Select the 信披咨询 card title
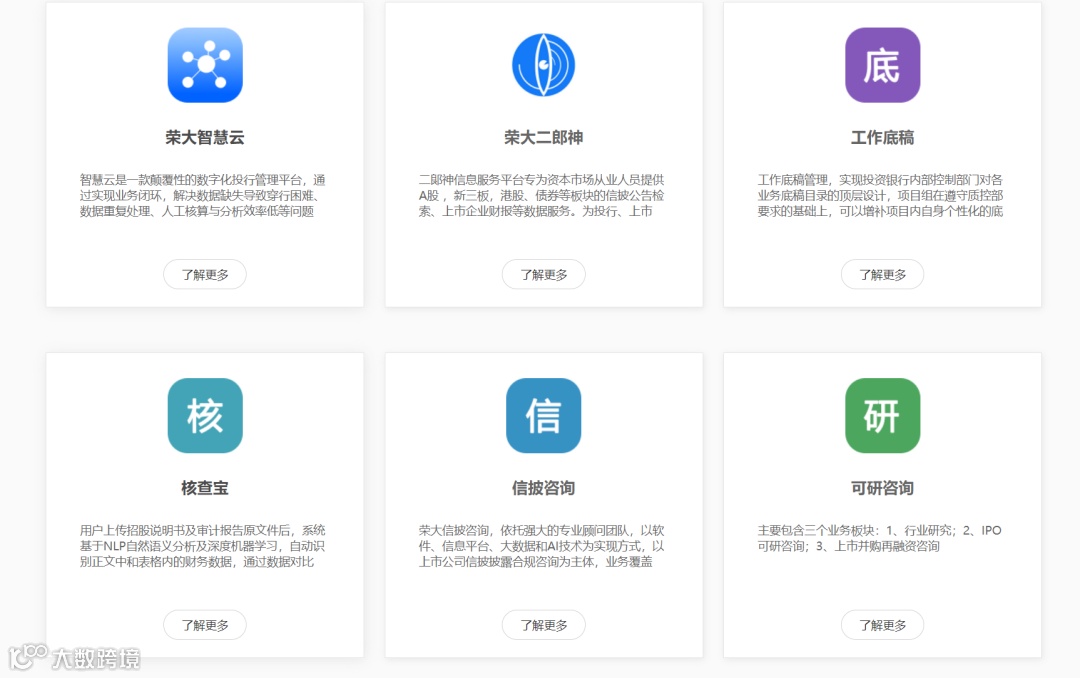Image resolution: width=1080 pixels, height=678 pixels. (x=543, y=488)
